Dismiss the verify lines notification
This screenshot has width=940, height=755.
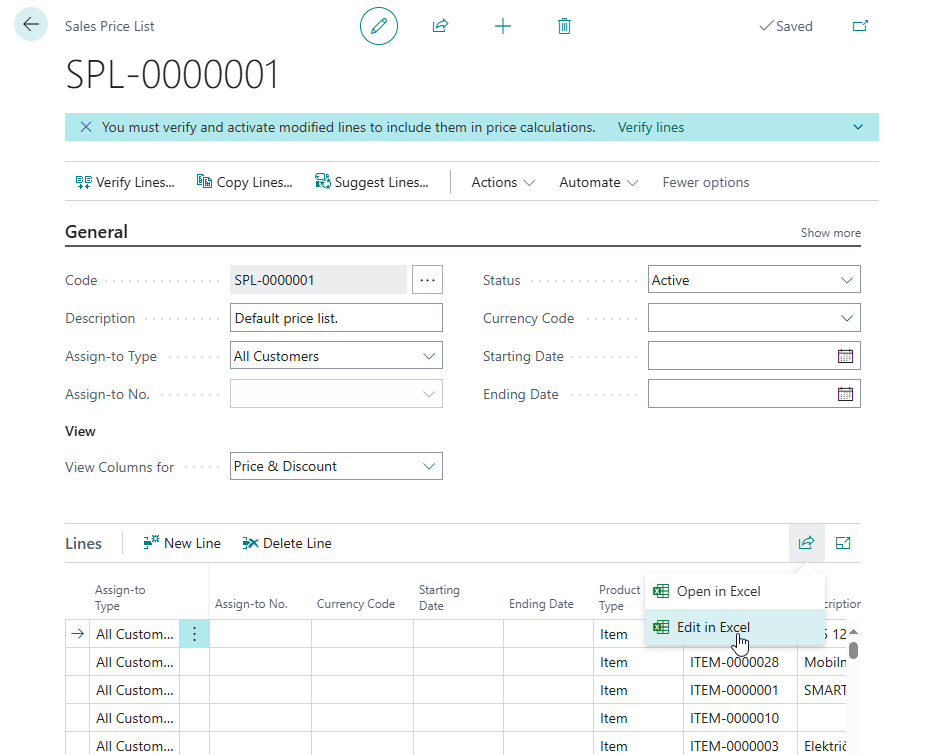(x=86, y=127)
